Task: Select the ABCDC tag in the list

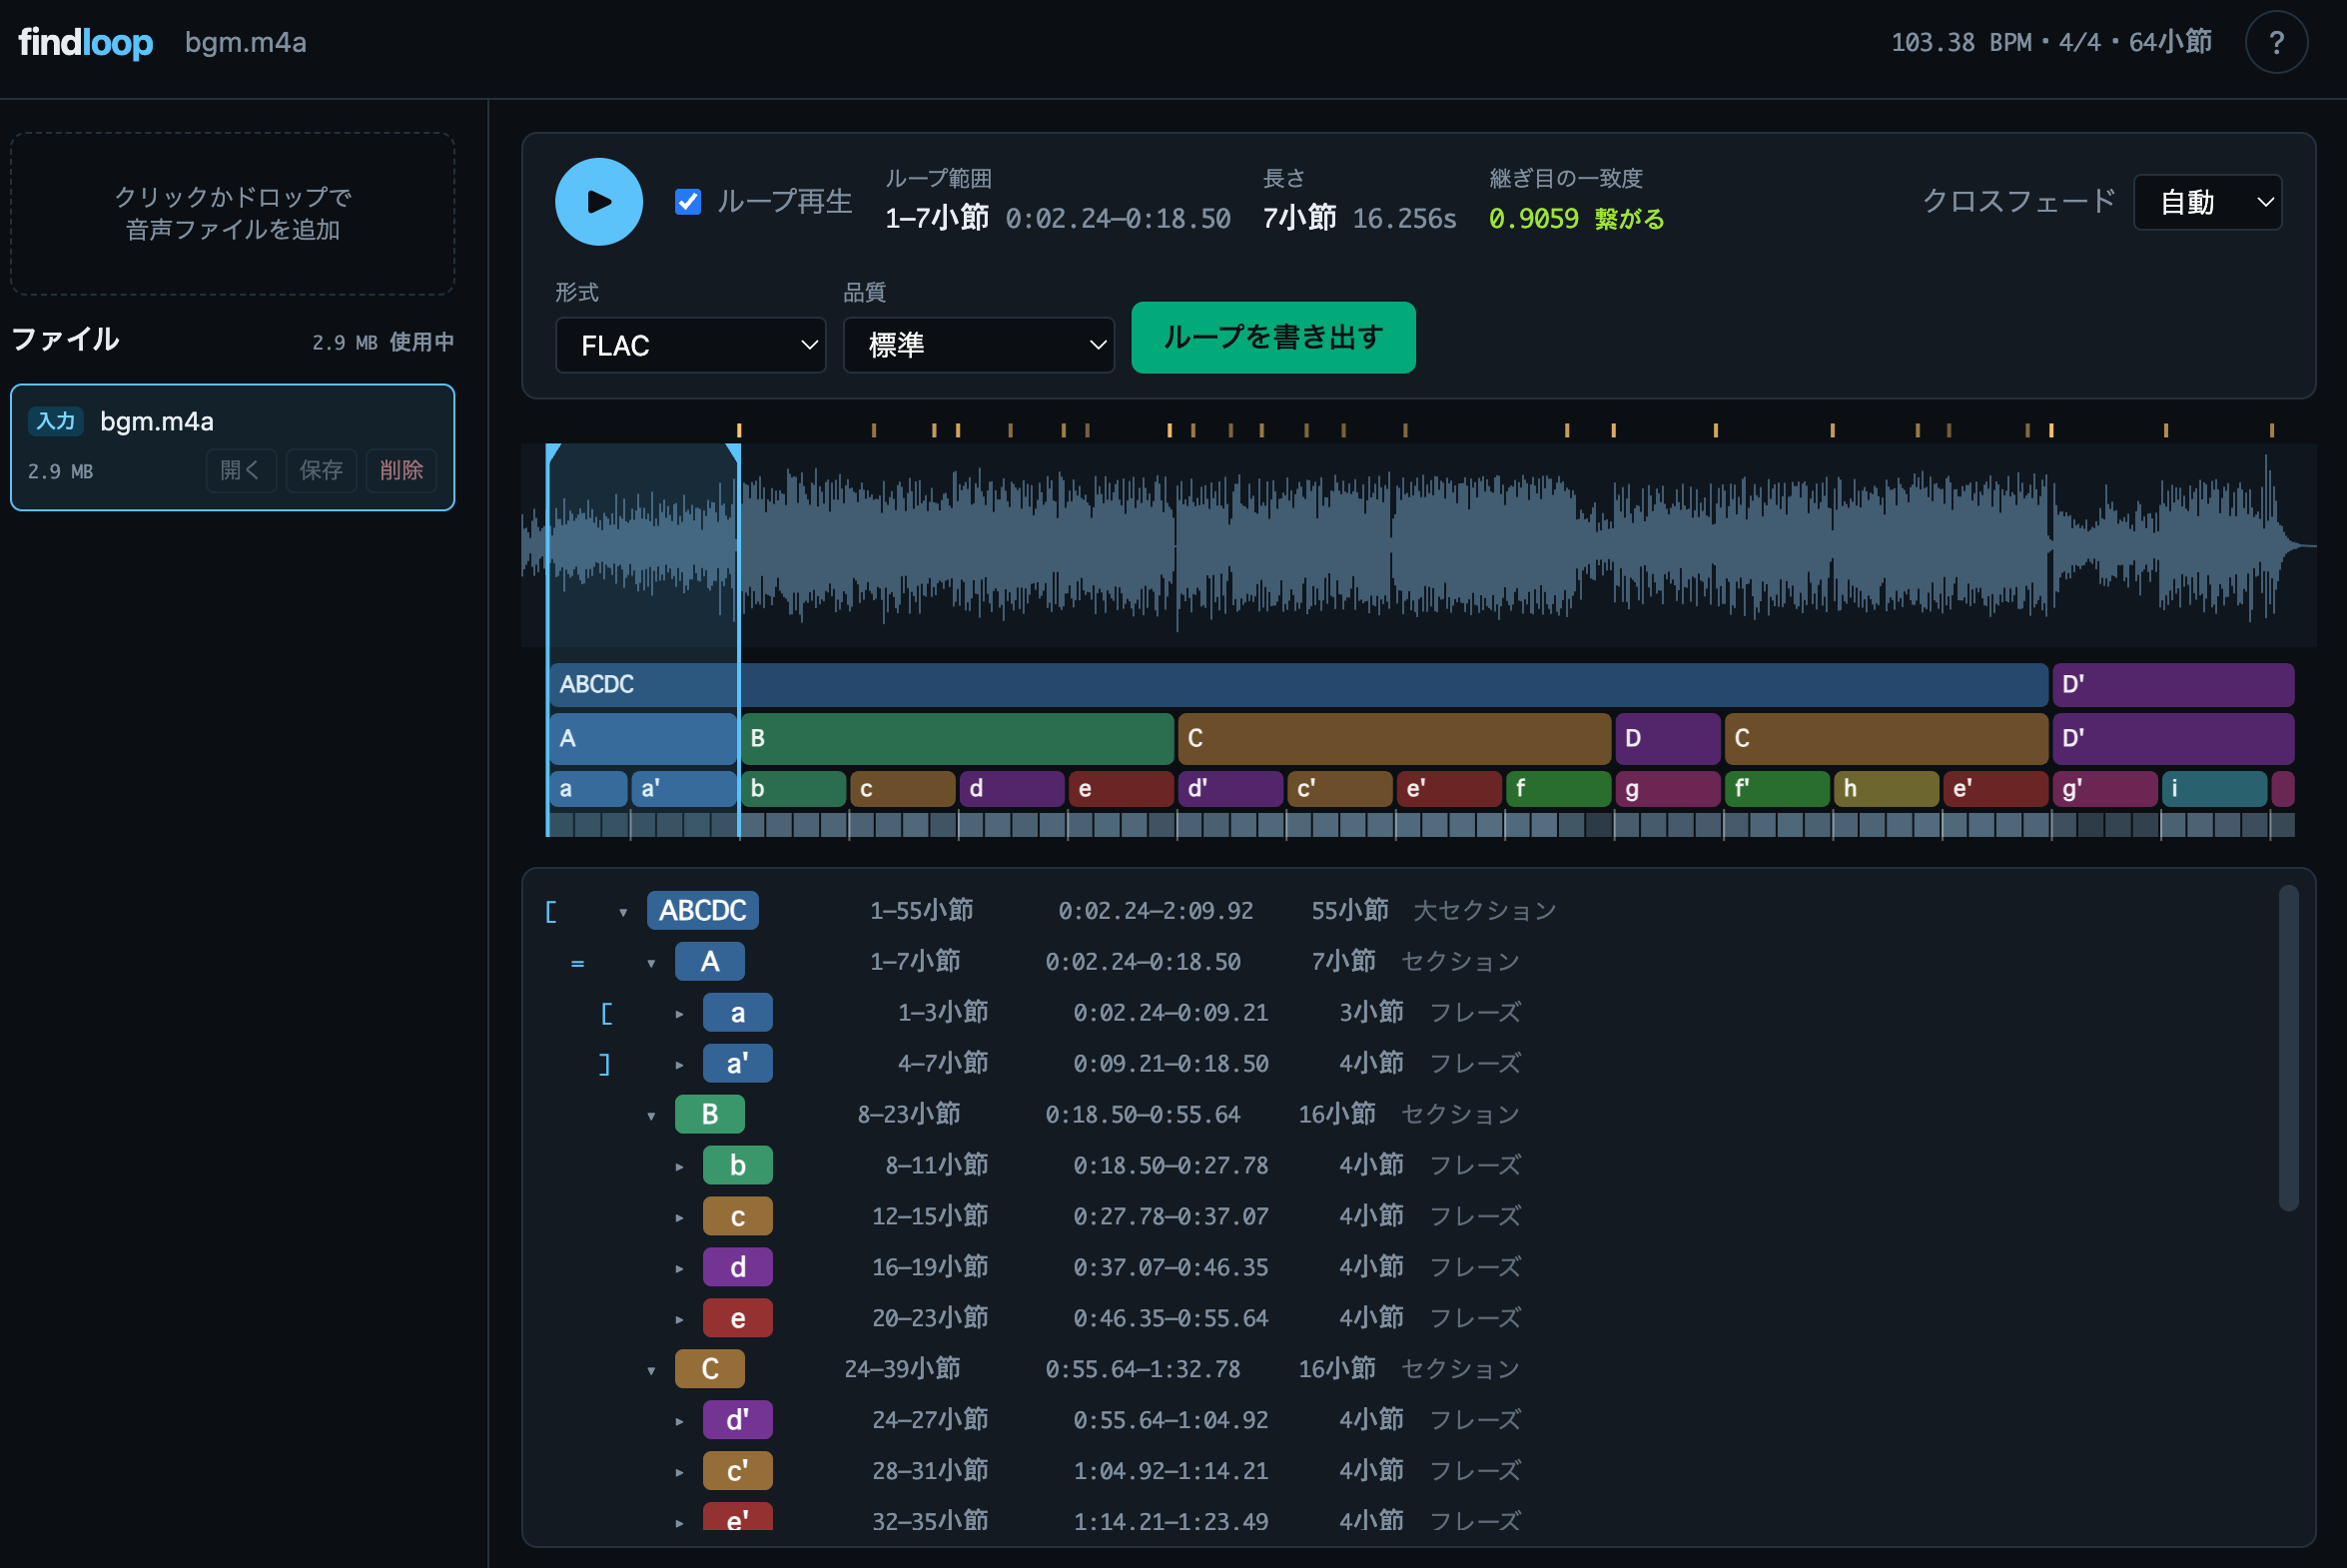Action: tap(702, 910)
